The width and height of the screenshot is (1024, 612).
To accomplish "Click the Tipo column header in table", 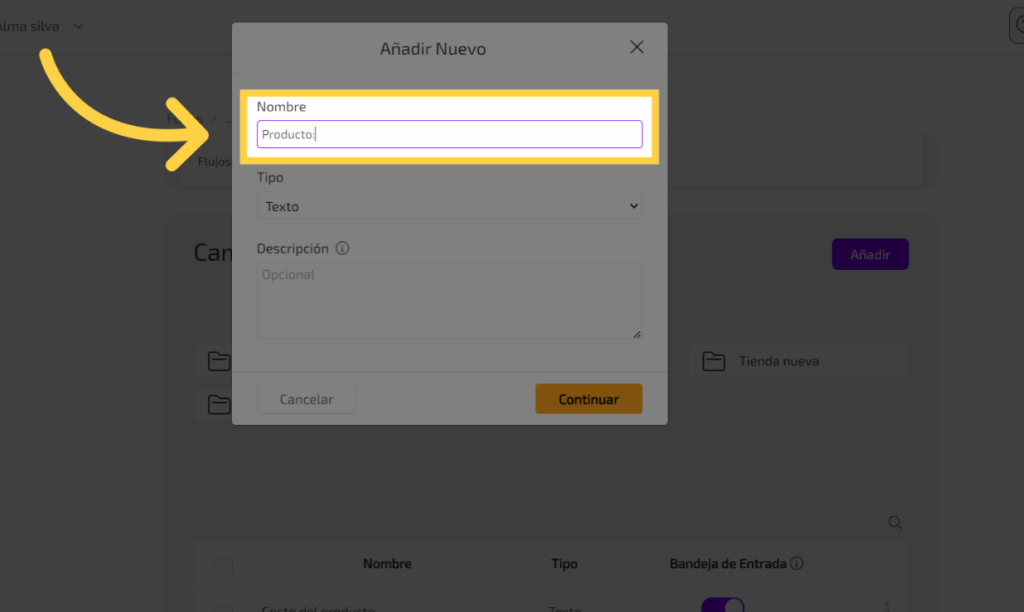I will click(x=564, y=564).
